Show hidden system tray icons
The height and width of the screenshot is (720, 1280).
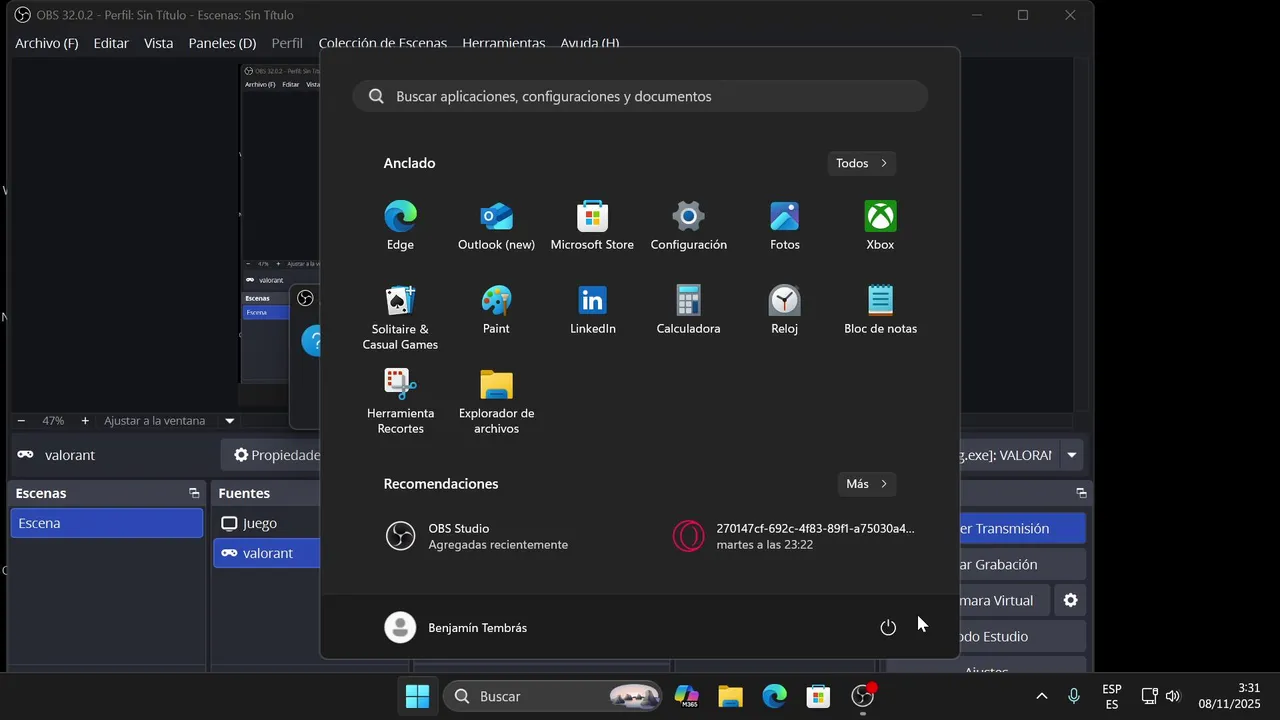click(x=1041, y=696)
